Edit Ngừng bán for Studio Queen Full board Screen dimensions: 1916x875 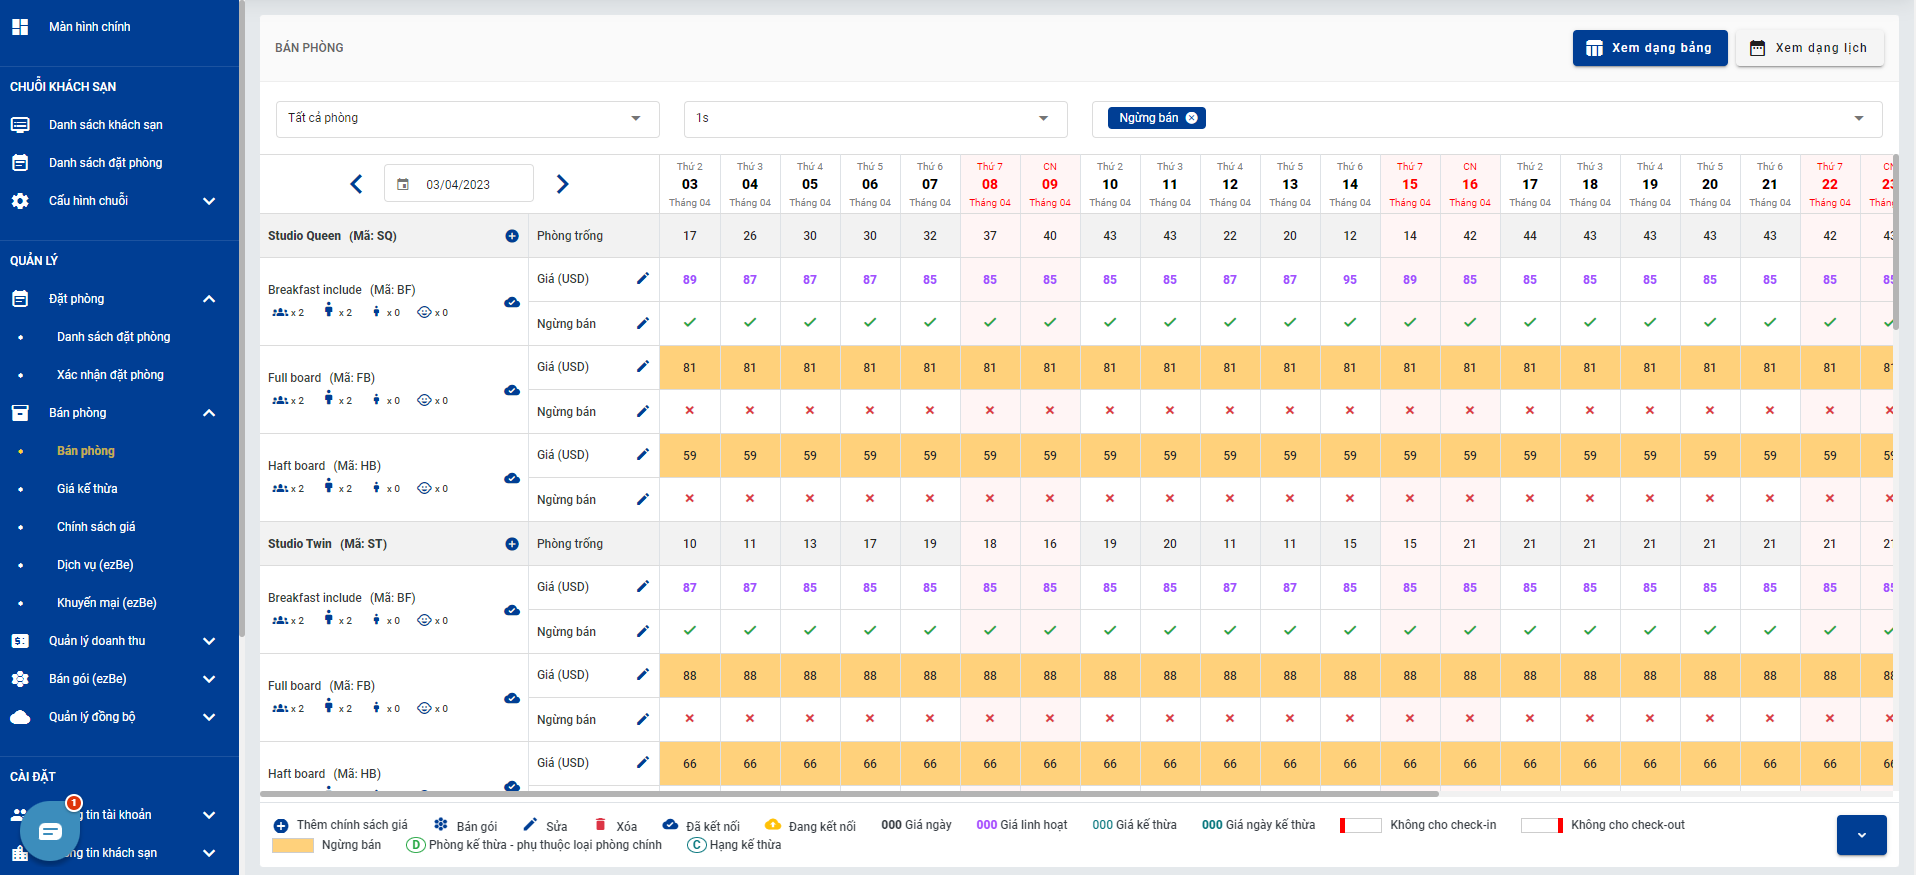point(643,411)
